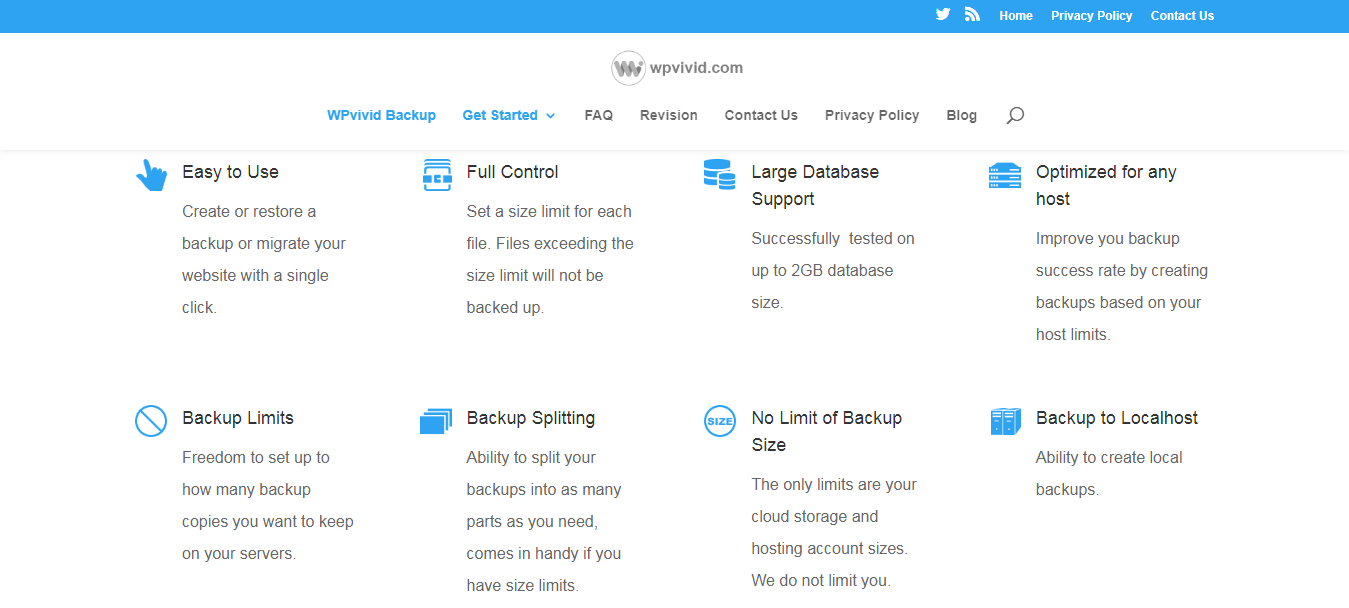Click the Large Database Support heading
Viewport: 1349px width, 608px height.
pyautogui.click(x=815, y=185)
